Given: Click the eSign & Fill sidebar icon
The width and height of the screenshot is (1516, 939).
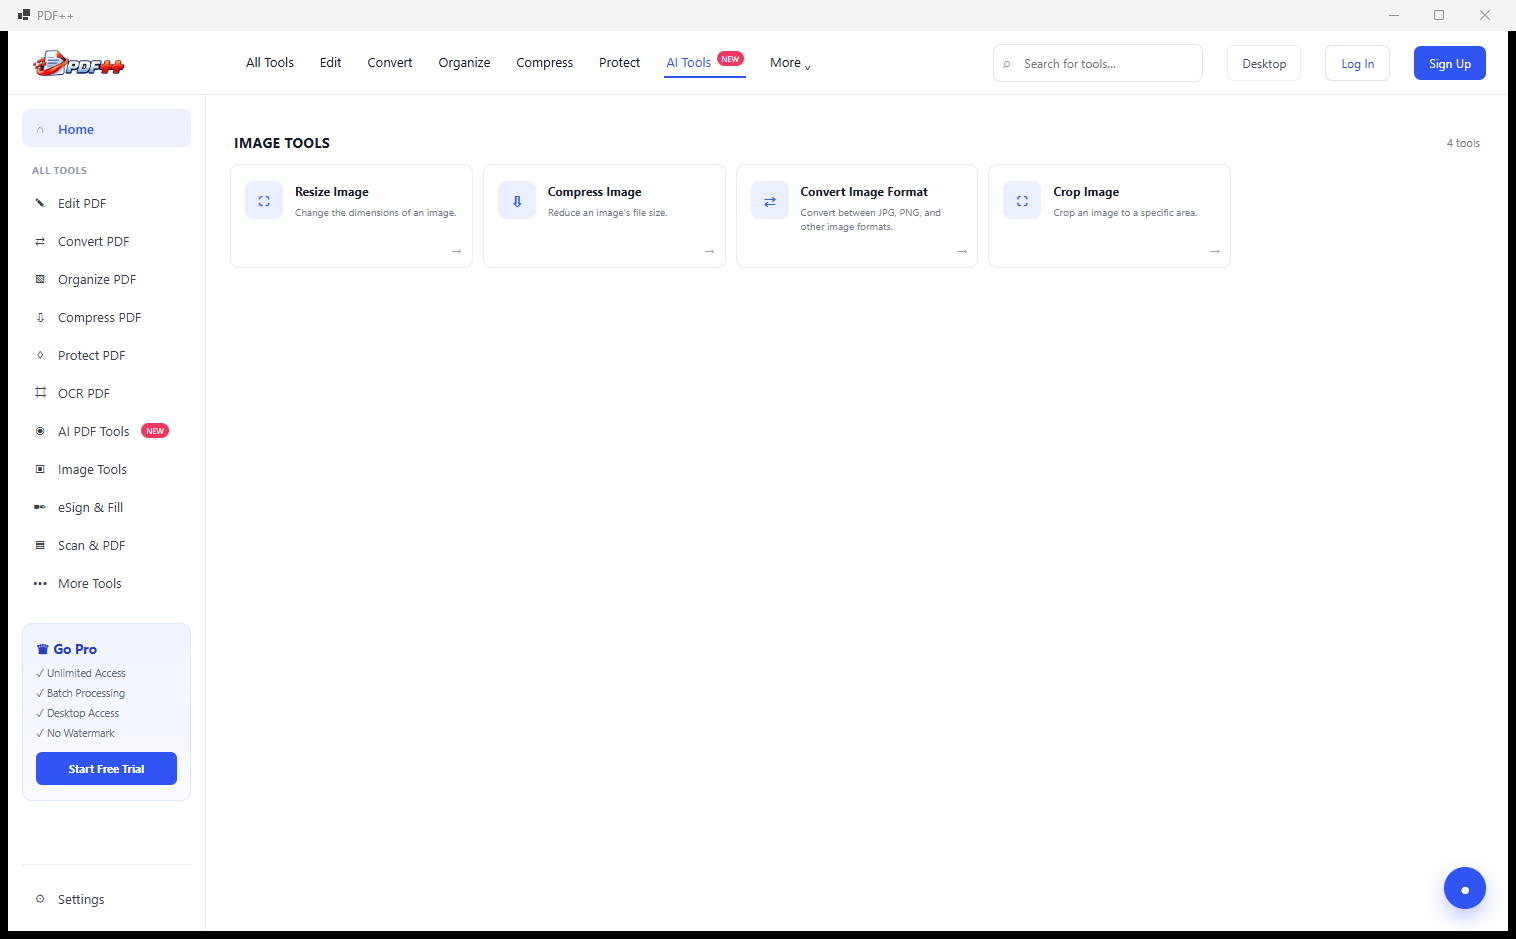Looking at the screenshot, I should (x=40, y=507).
